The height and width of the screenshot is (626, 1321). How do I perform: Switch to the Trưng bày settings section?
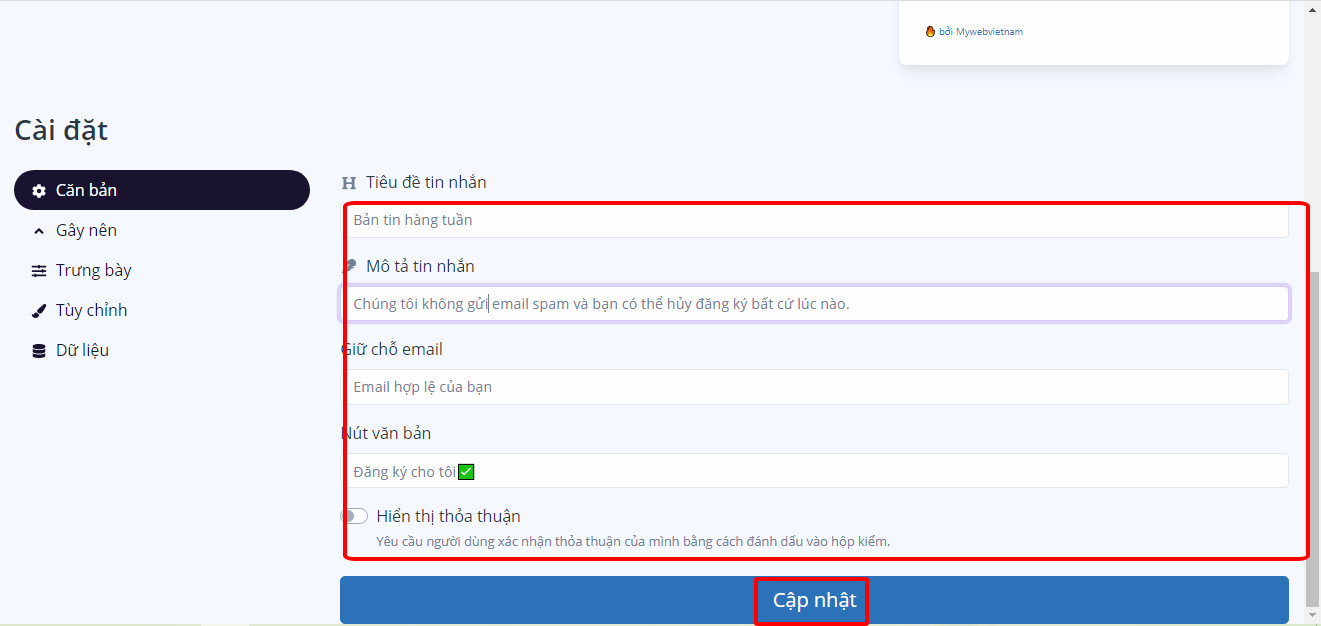click(x=93, y=270)
